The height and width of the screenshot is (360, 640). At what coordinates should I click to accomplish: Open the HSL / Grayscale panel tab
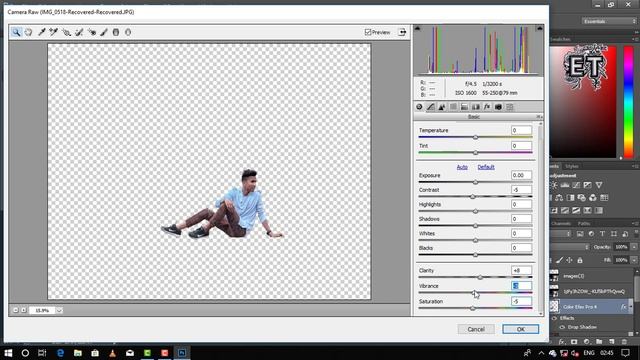[x=453, y=107]
